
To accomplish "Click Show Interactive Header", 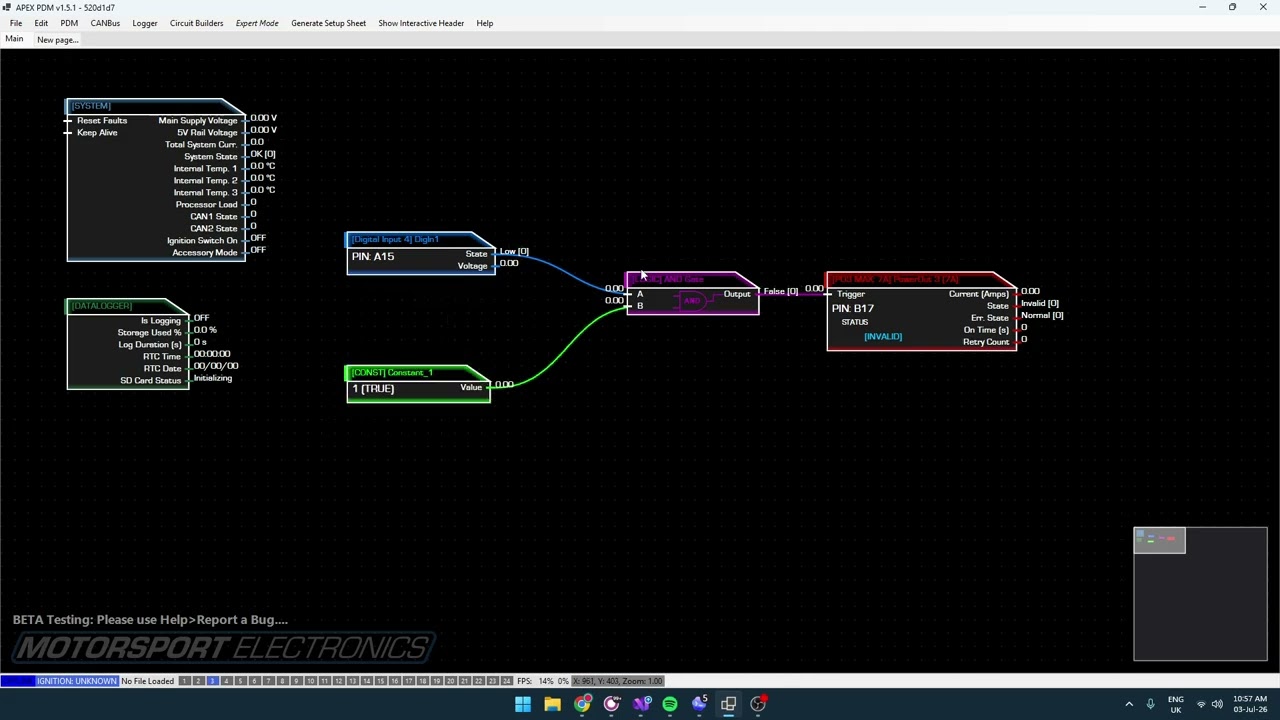I will [x=421, y=23].
